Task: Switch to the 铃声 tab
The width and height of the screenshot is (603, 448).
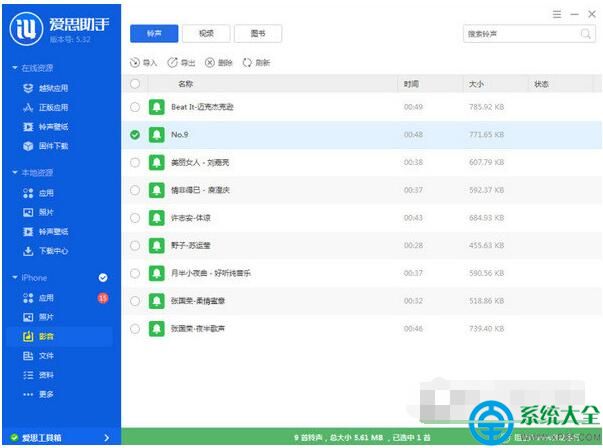Action: click(x=154, y=33)
